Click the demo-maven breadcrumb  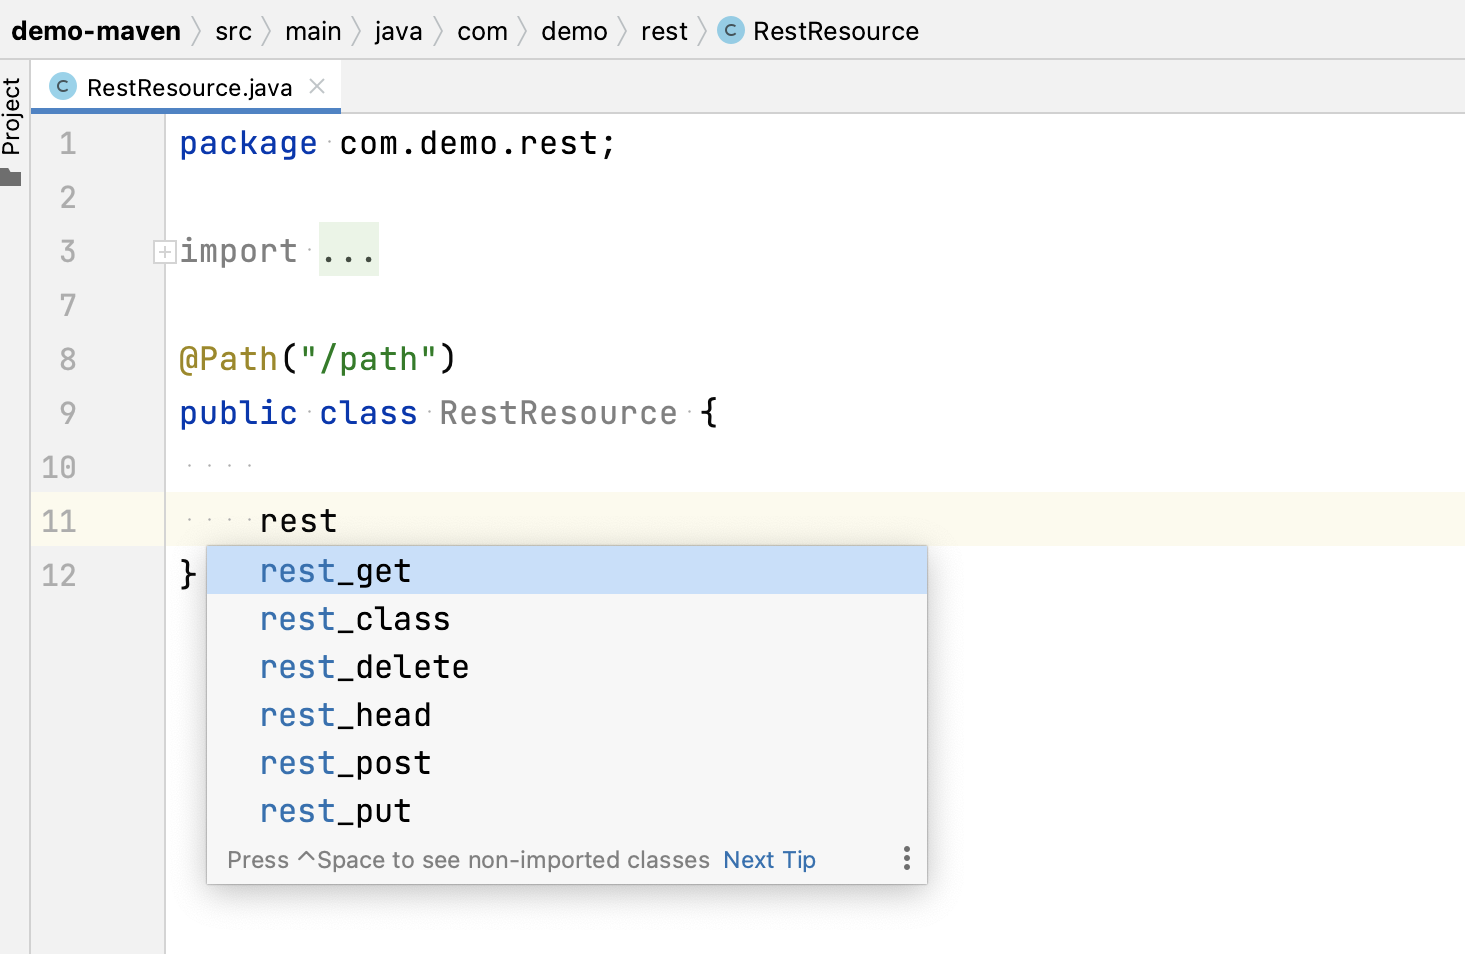(96, 31)
